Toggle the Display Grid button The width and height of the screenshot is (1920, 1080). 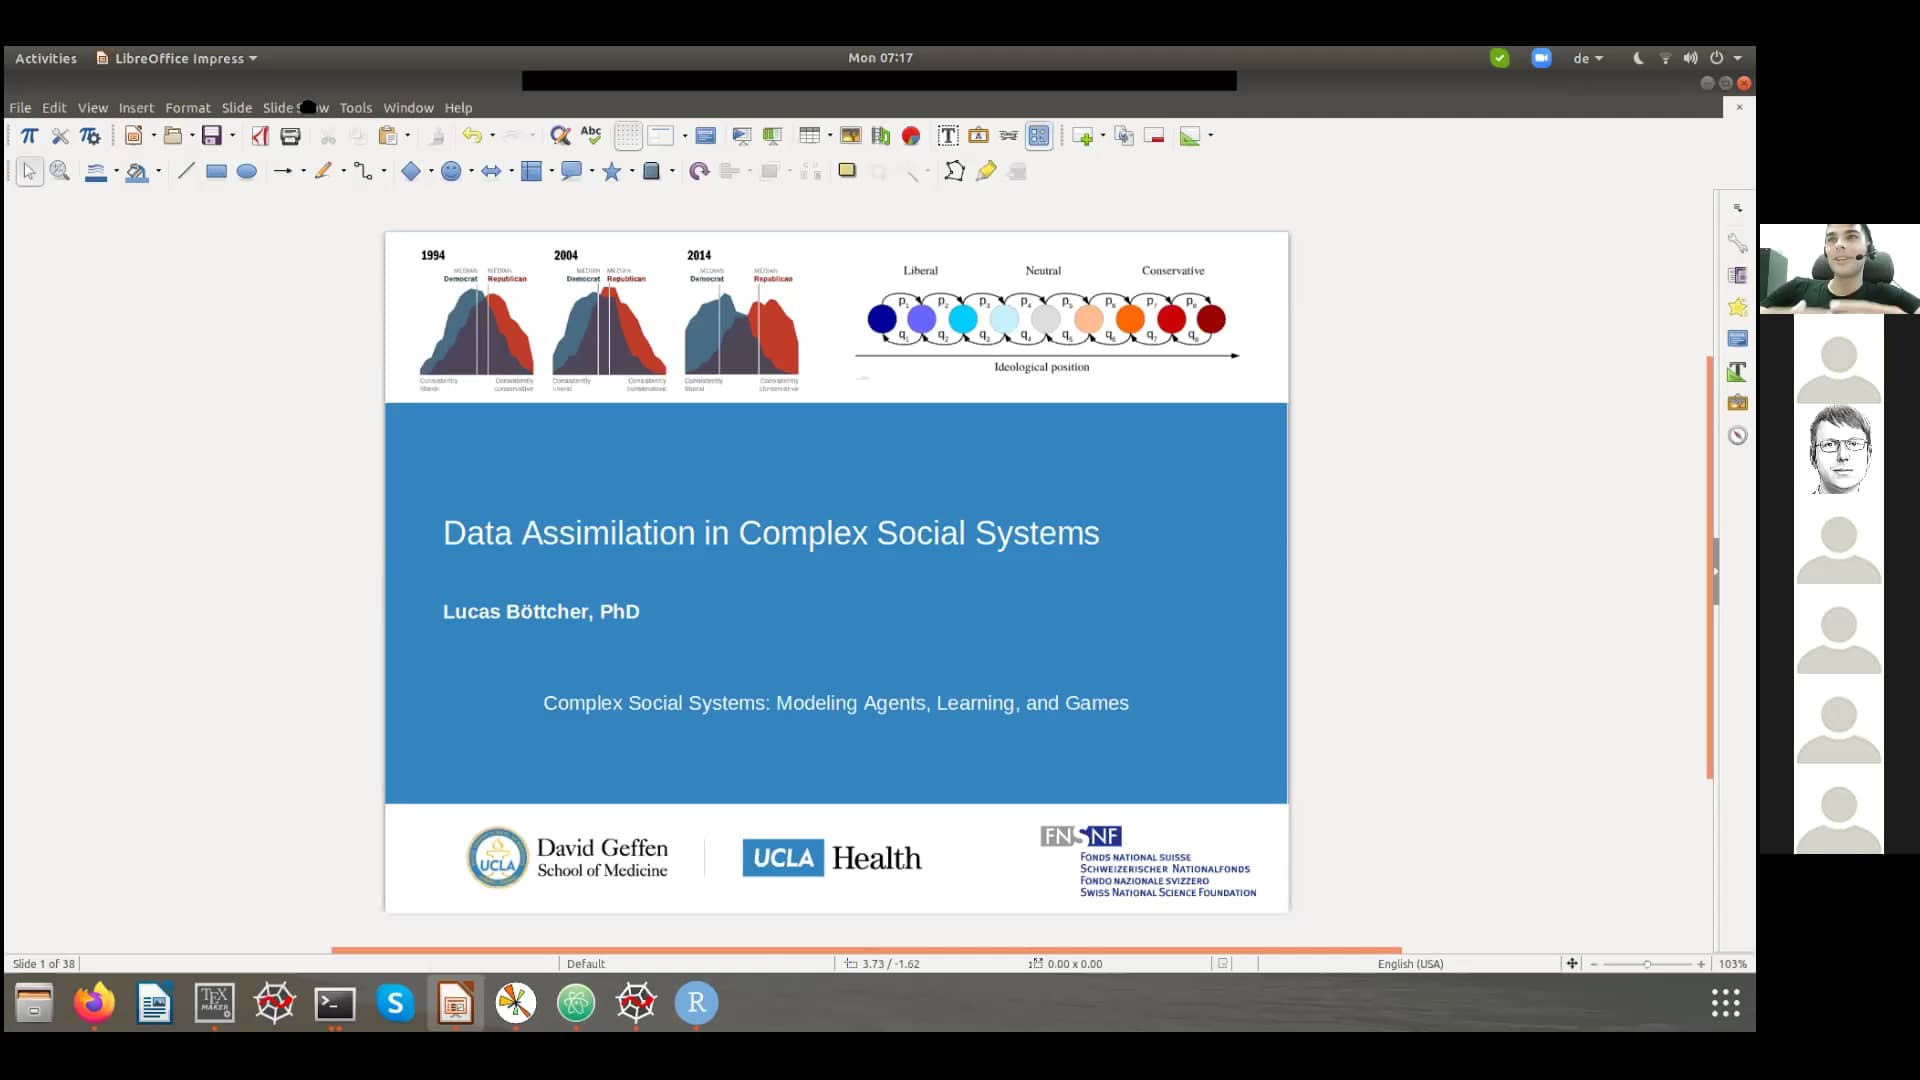pyautogui.click(x=628, y=136)
